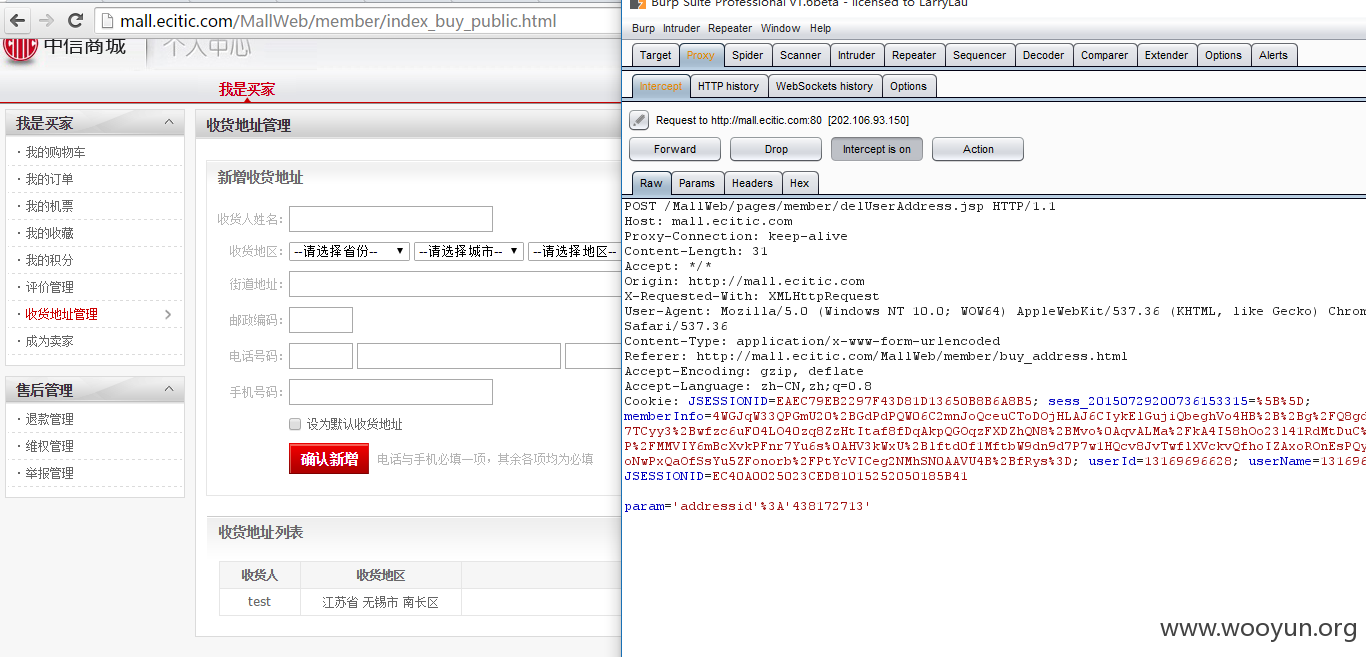This screenshot has height=657, width=1366.
Task: Click the browser back arrow
Action: [17, 20]
